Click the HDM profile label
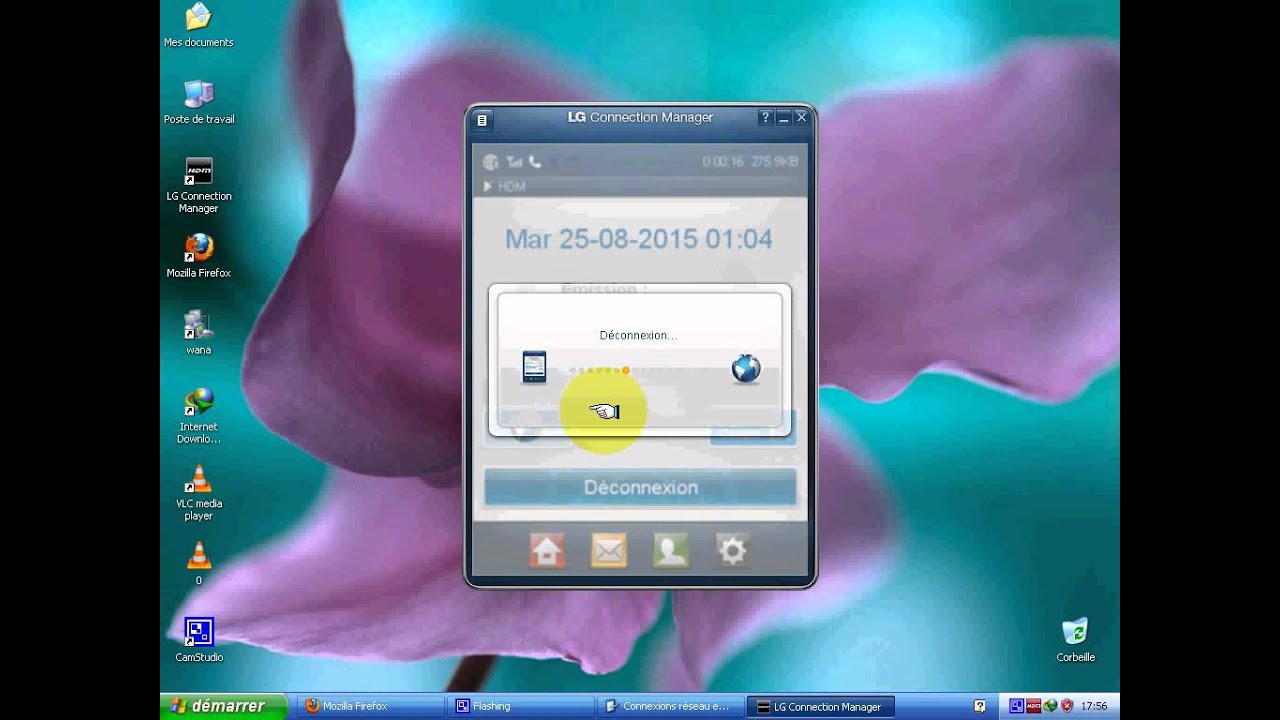Screen dimensions: 1280x720 [x=511, y=186]
